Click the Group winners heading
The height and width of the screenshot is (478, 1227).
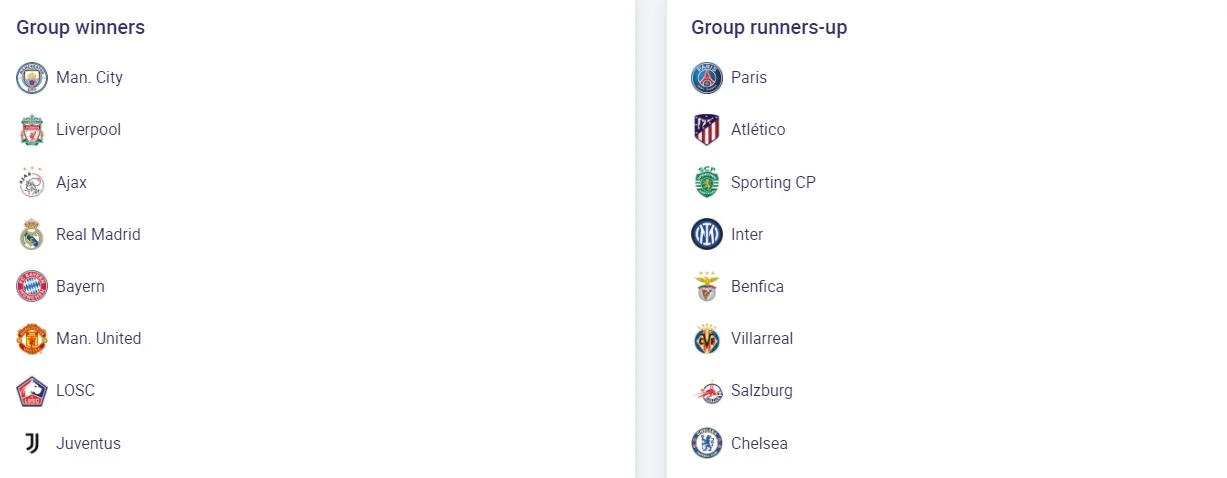pyautogui.click(x=80, y=28)
